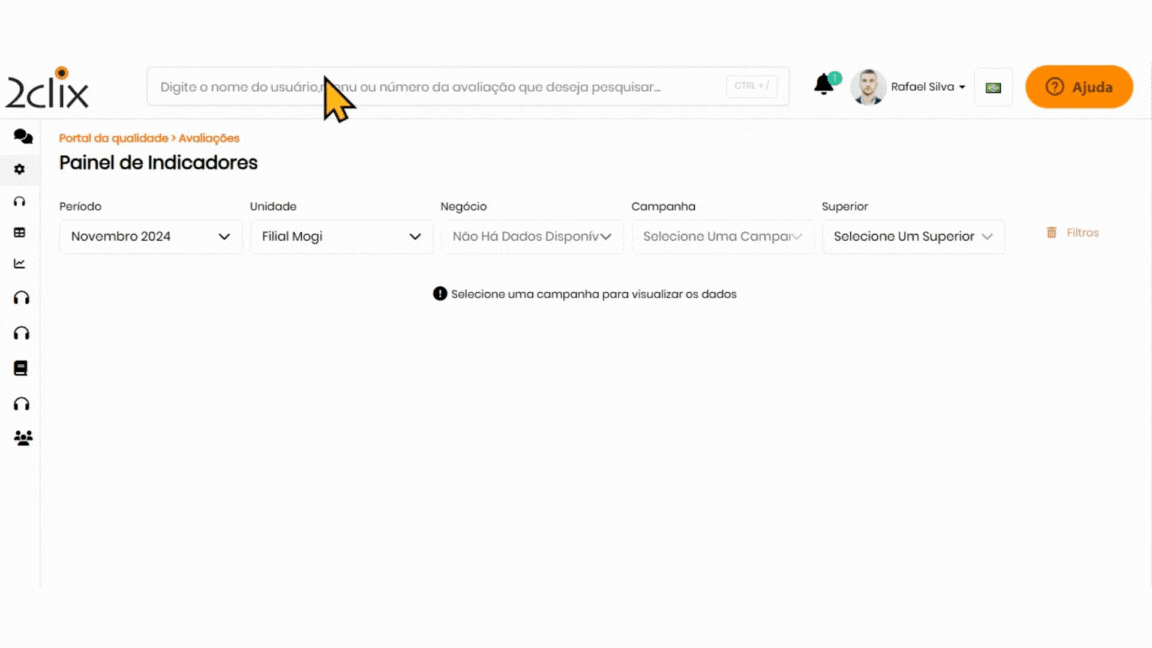
Task: Expand the Unidade dropdown showing Filial Mogi
Action: tap(341, 237)
